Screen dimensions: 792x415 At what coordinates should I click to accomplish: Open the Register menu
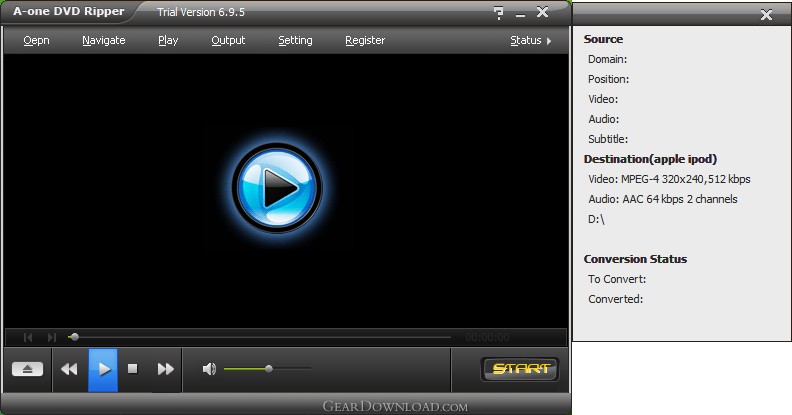tap(365, 40)
